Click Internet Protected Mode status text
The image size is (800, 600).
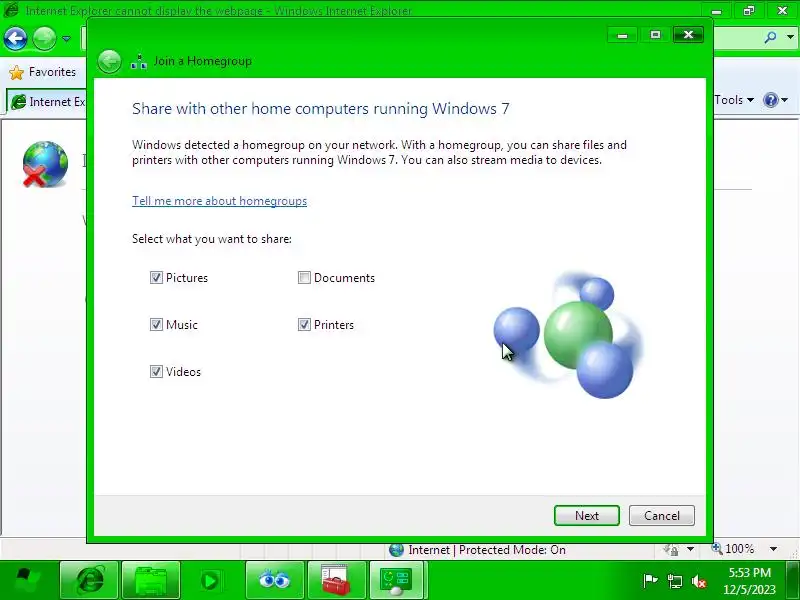point(487,550)
